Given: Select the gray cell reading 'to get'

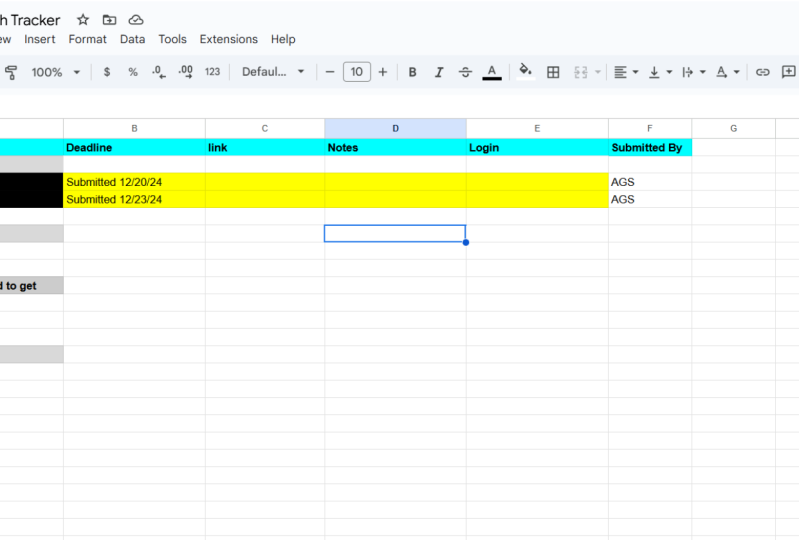Looking at the screenshot, I should click(32, 285).
